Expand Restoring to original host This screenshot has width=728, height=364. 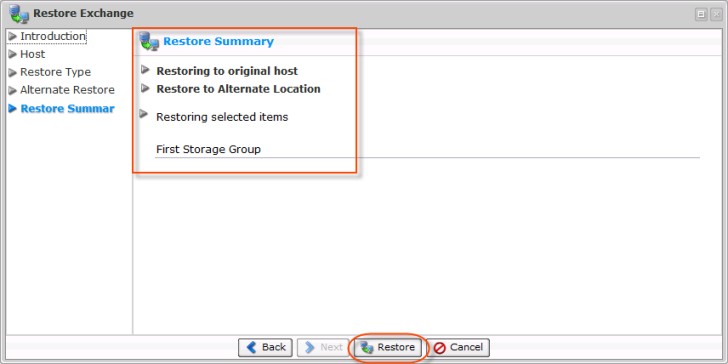pyautogui.click(x=145, y=70)
